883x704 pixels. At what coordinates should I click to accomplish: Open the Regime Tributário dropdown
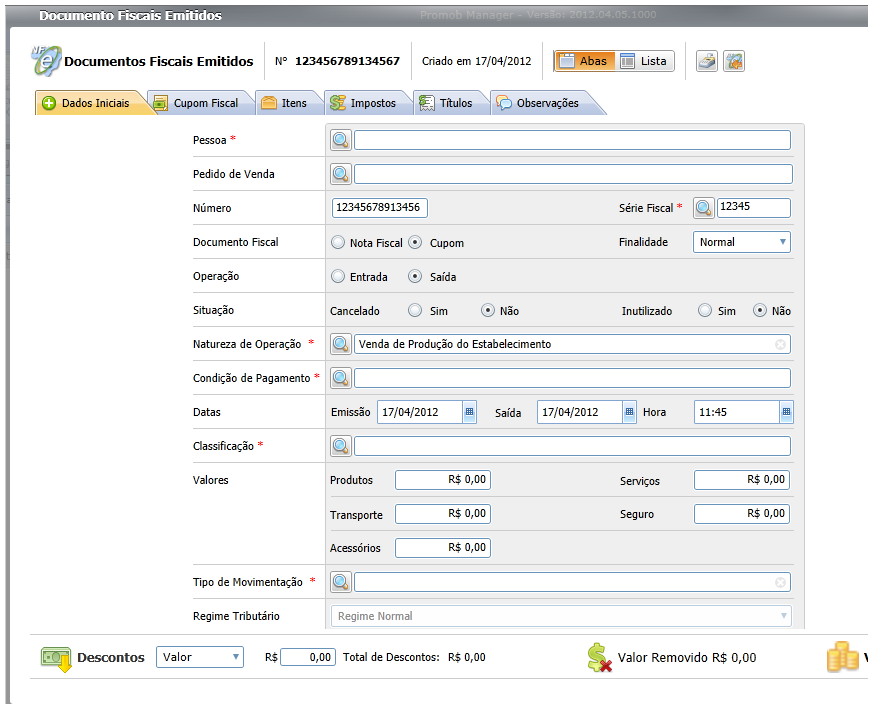561,616
